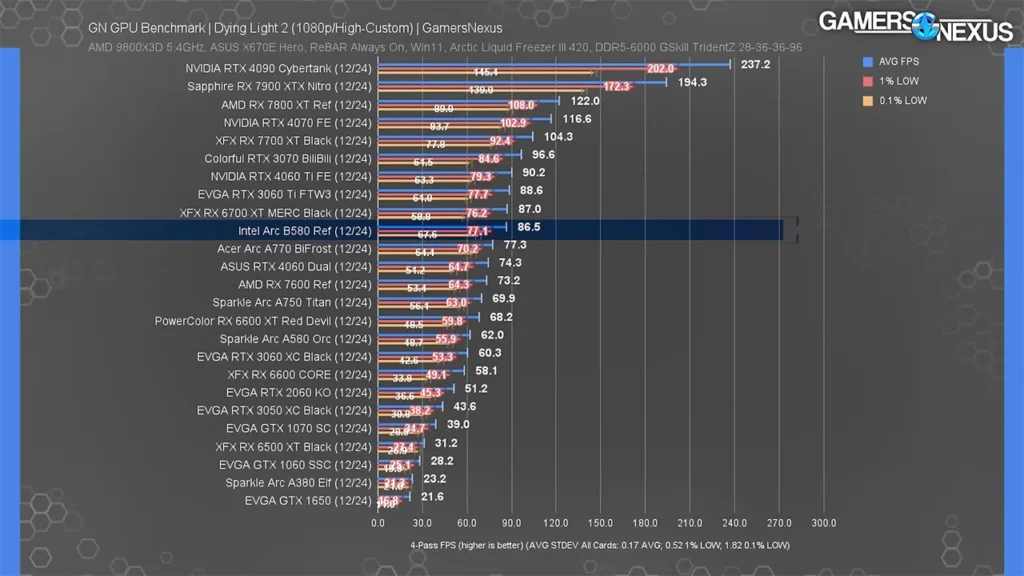
Task: Select the EVGA GTX 1070 SC label
Action: (299, 428)
